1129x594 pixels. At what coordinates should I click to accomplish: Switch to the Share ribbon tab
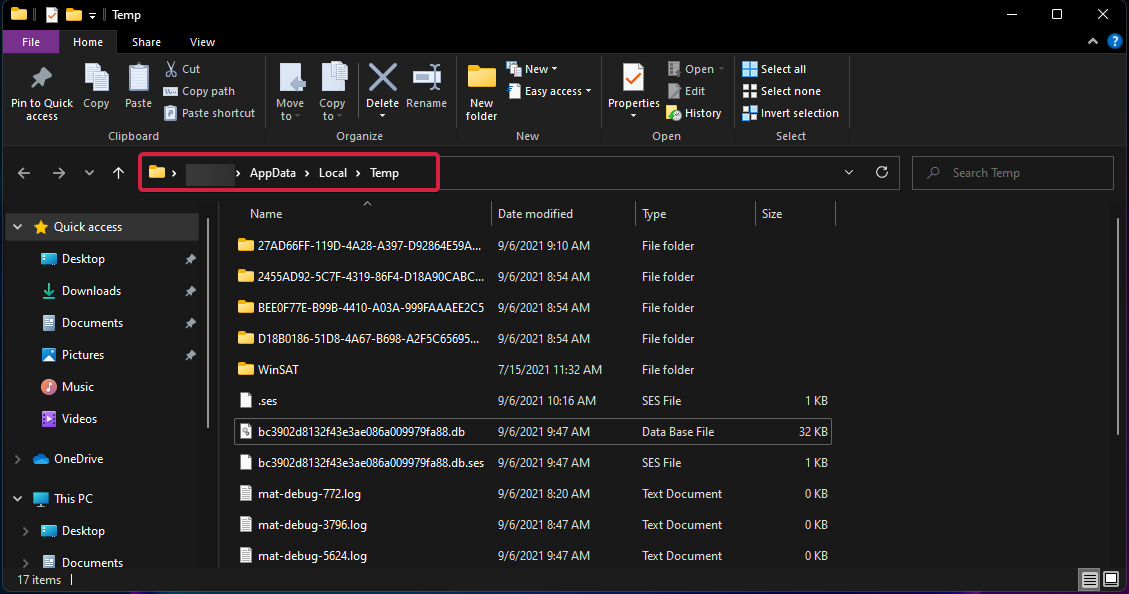pos(146,42)
